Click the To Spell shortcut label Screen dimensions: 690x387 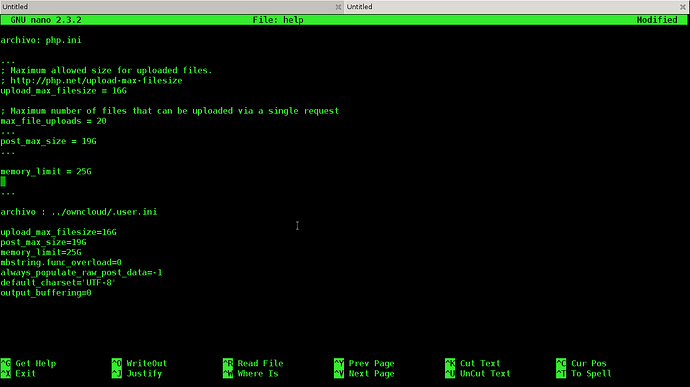(x=591, y=374)
